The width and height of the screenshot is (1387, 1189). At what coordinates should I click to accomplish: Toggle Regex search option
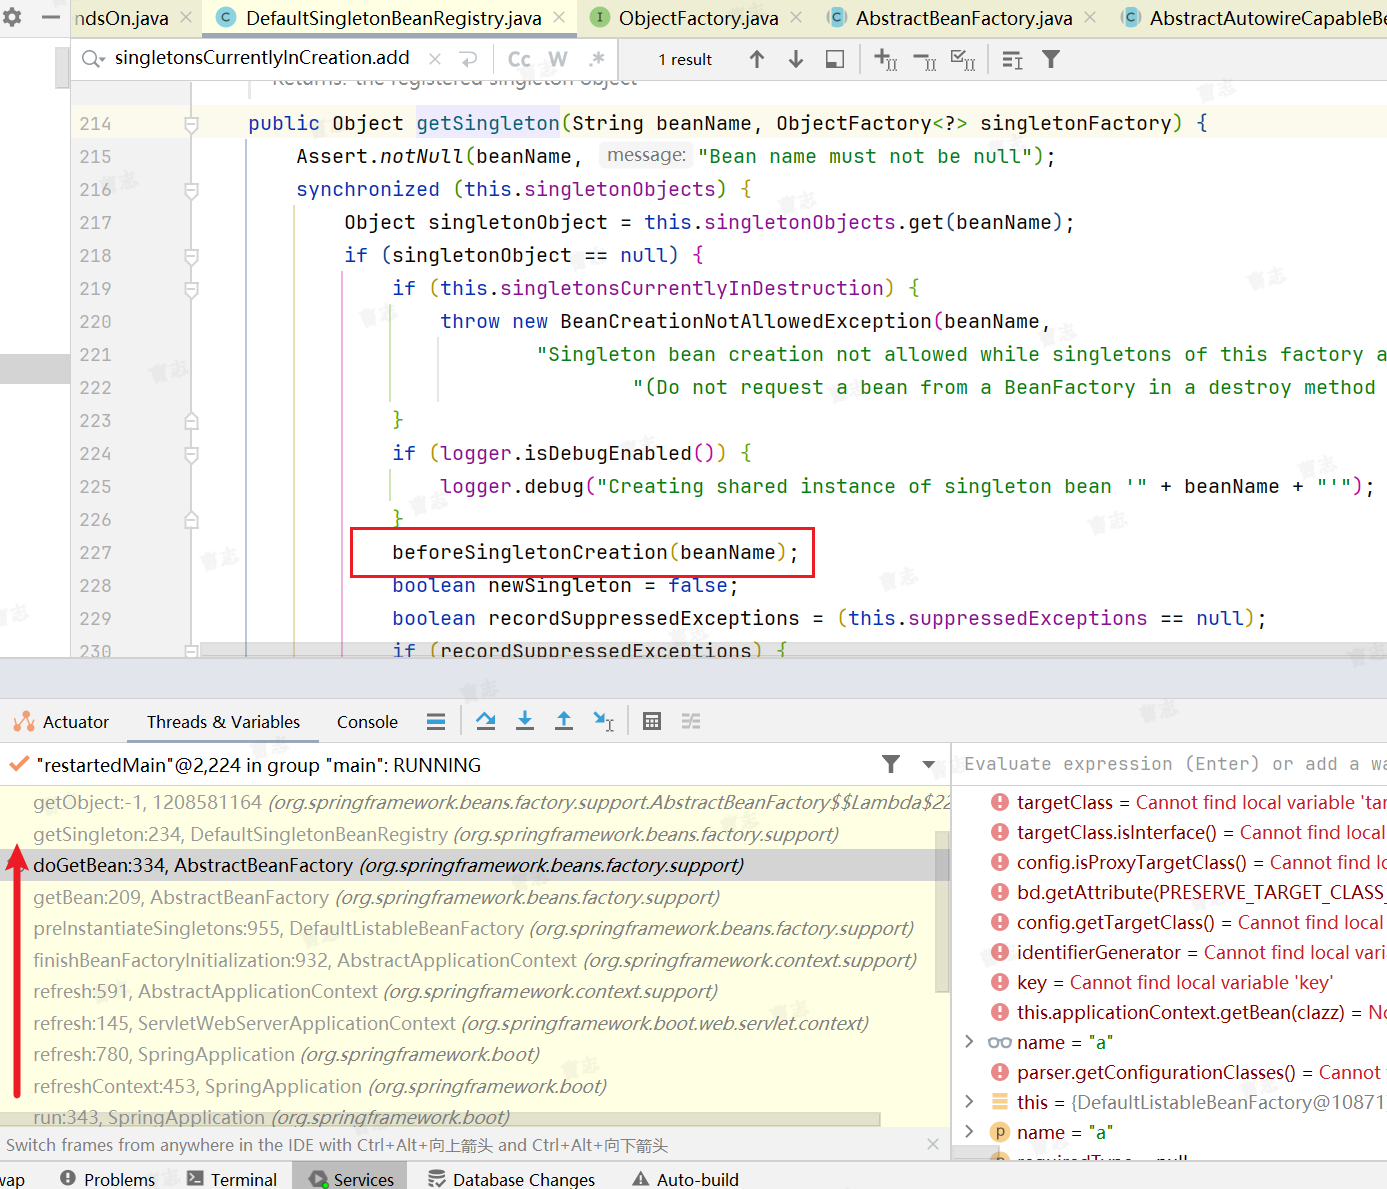pos(597,59)
